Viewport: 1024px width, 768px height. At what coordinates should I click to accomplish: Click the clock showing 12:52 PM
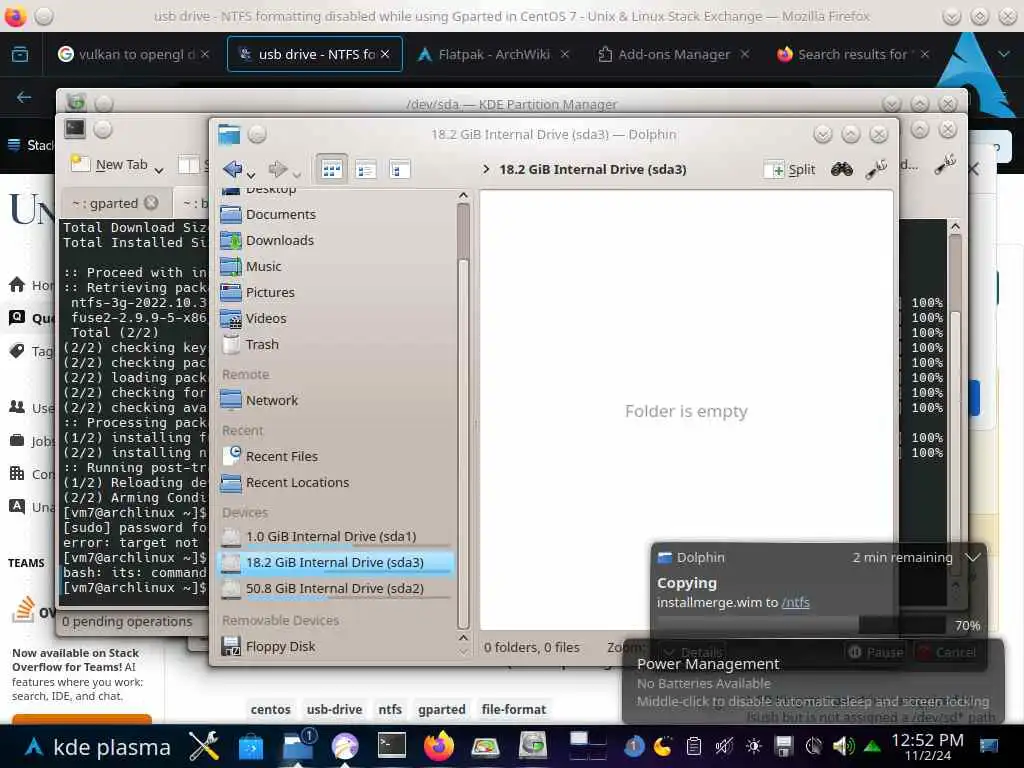[x=927, y=746]
